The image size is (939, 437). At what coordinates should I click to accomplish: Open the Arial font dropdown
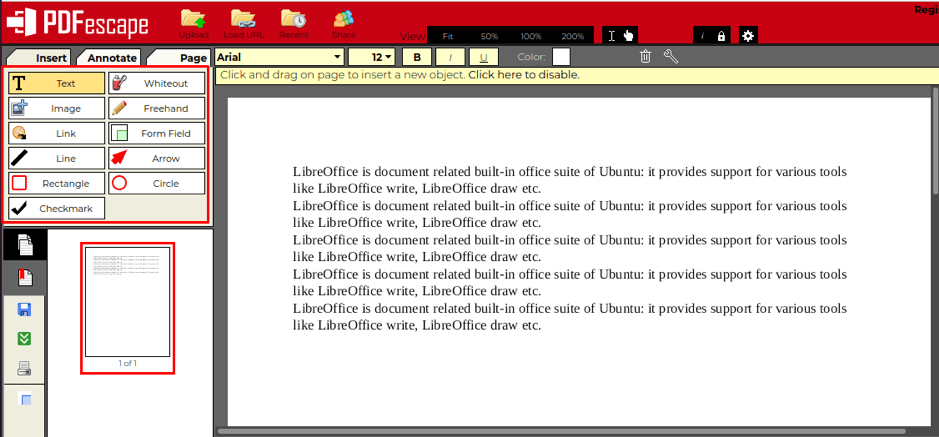click(280, 57)
